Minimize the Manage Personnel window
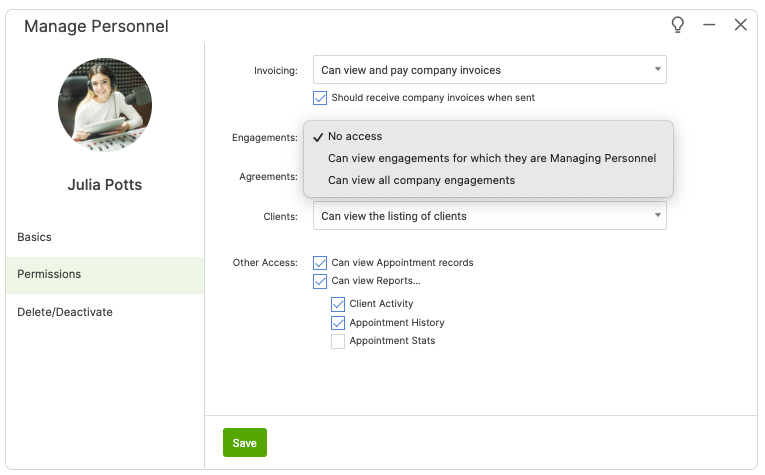The width and height of the screenshot is (765, 475). pyautogui.click(x=709, y=25)
